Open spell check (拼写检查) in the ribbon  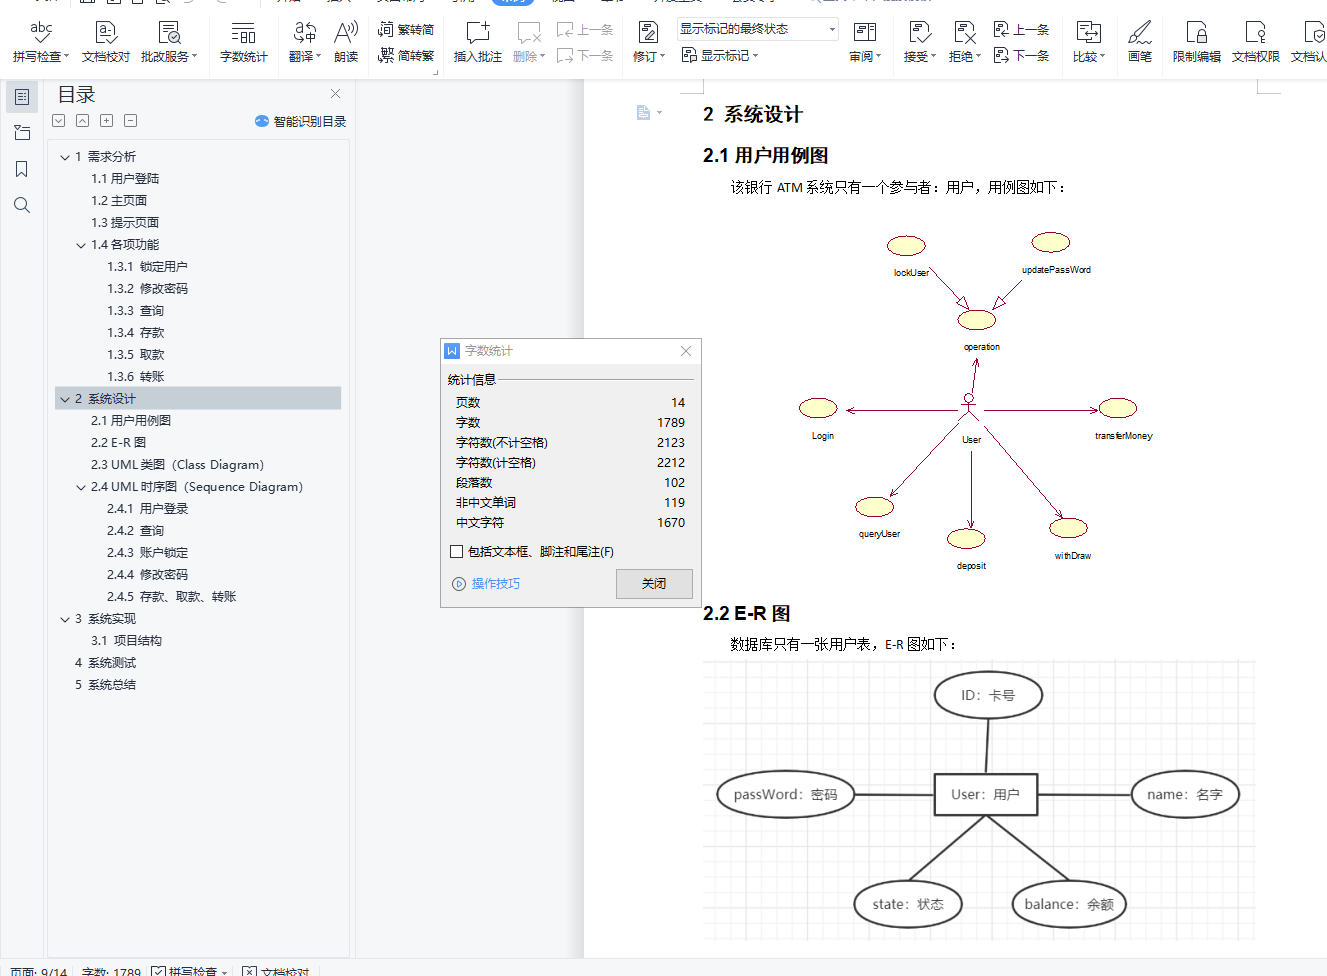[41, 42]
